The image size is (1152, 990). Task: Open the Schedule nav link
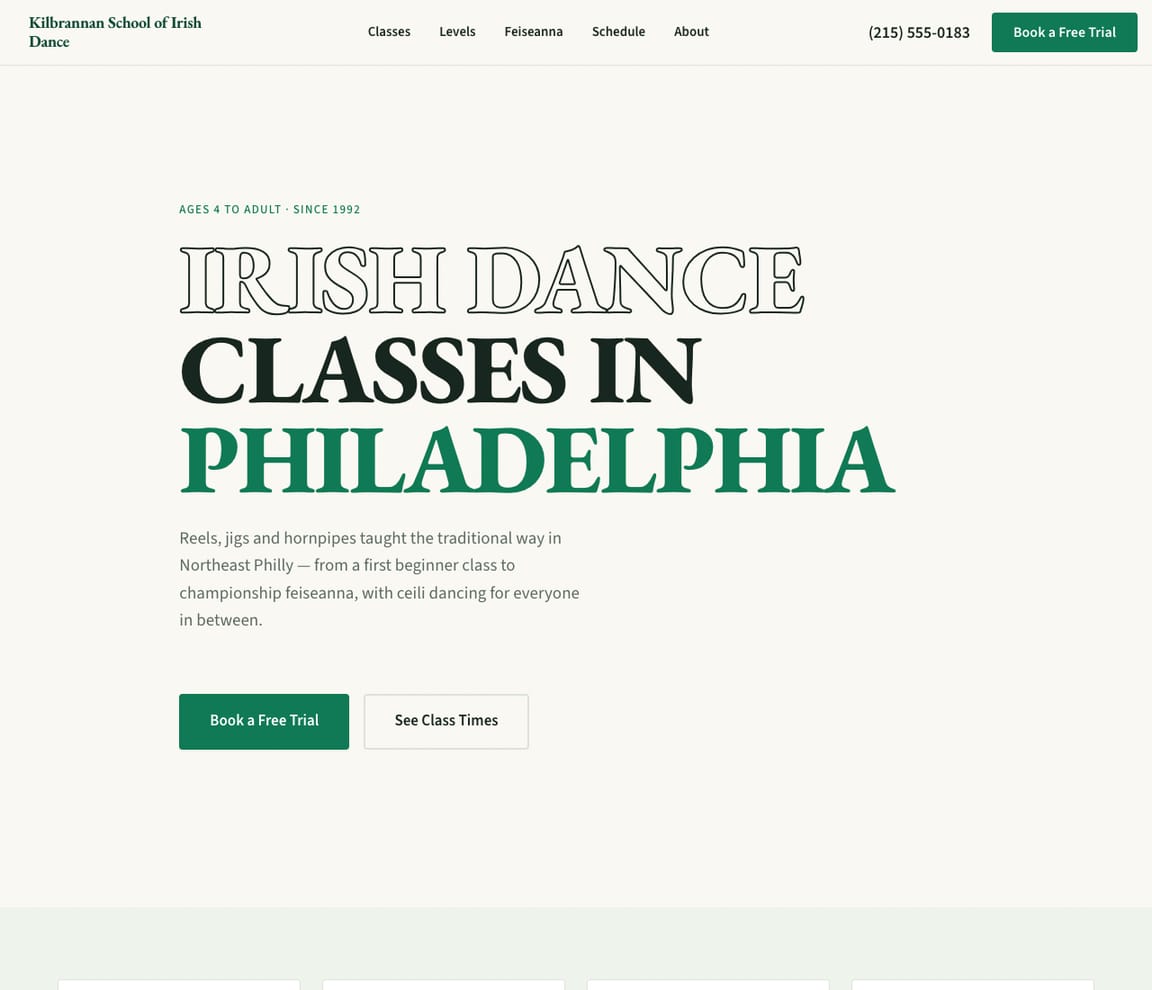tap(619, 32)
